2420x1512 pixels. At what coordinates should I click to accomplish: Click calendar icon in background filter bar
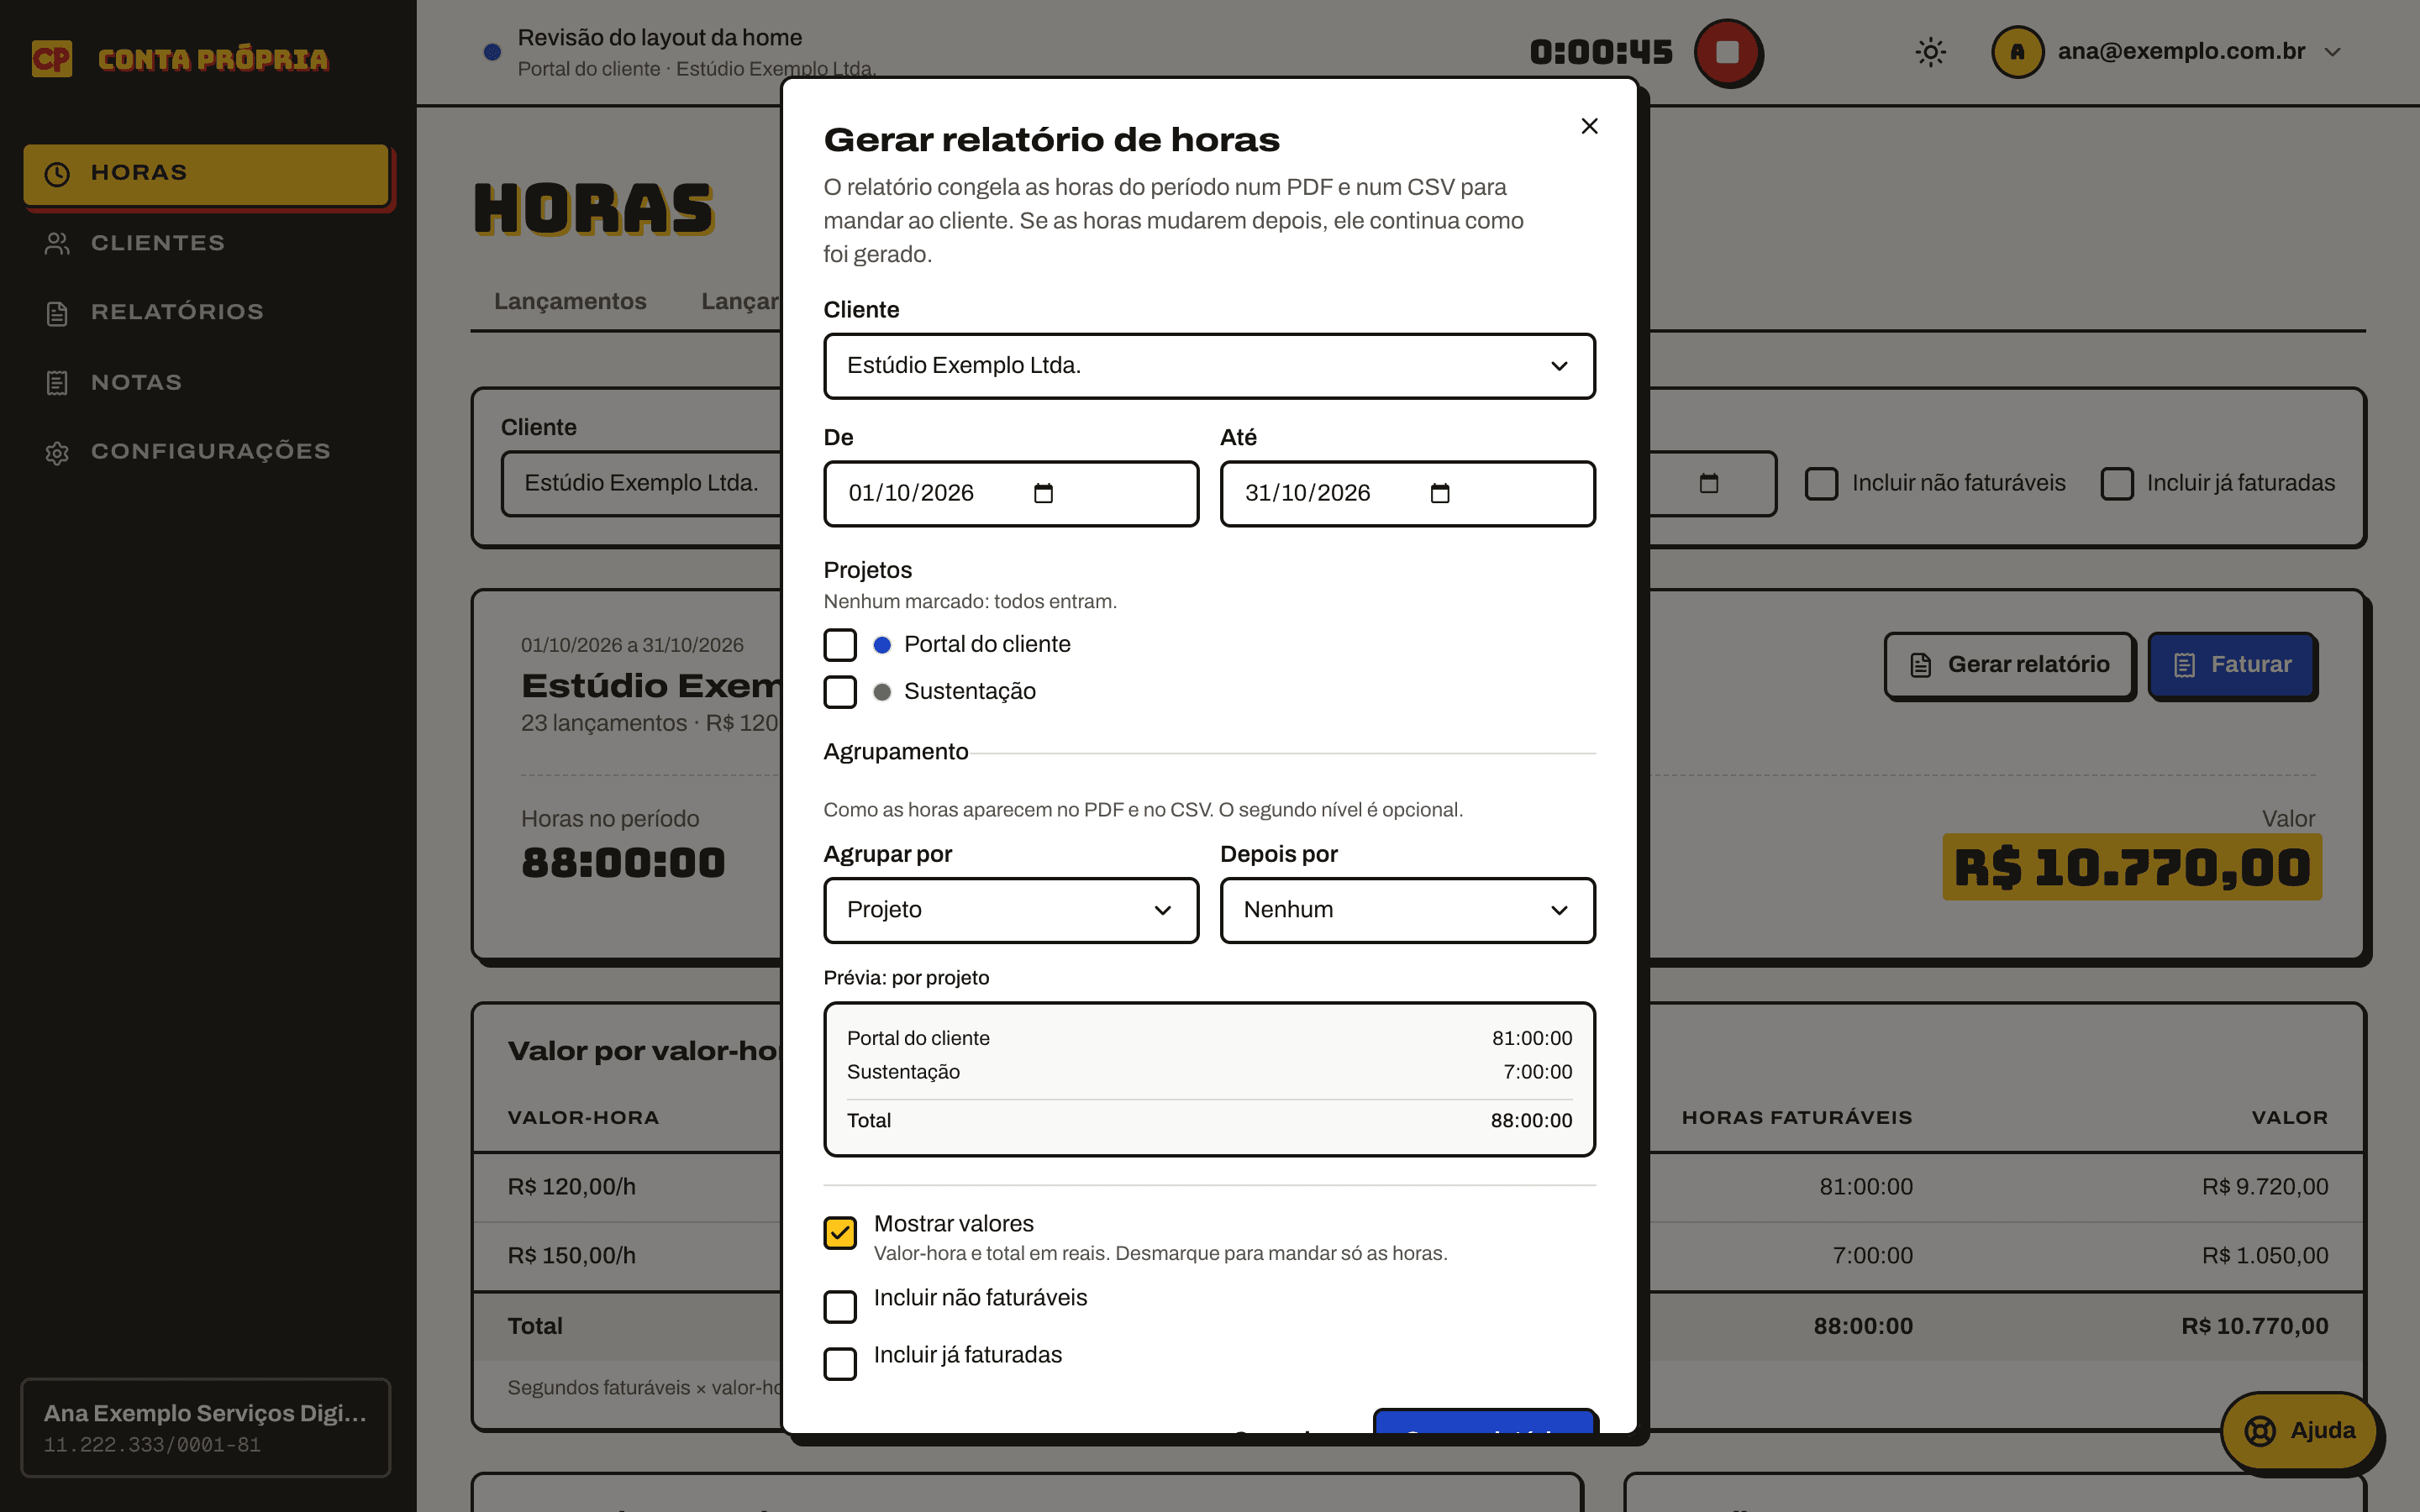[1709, 484]
